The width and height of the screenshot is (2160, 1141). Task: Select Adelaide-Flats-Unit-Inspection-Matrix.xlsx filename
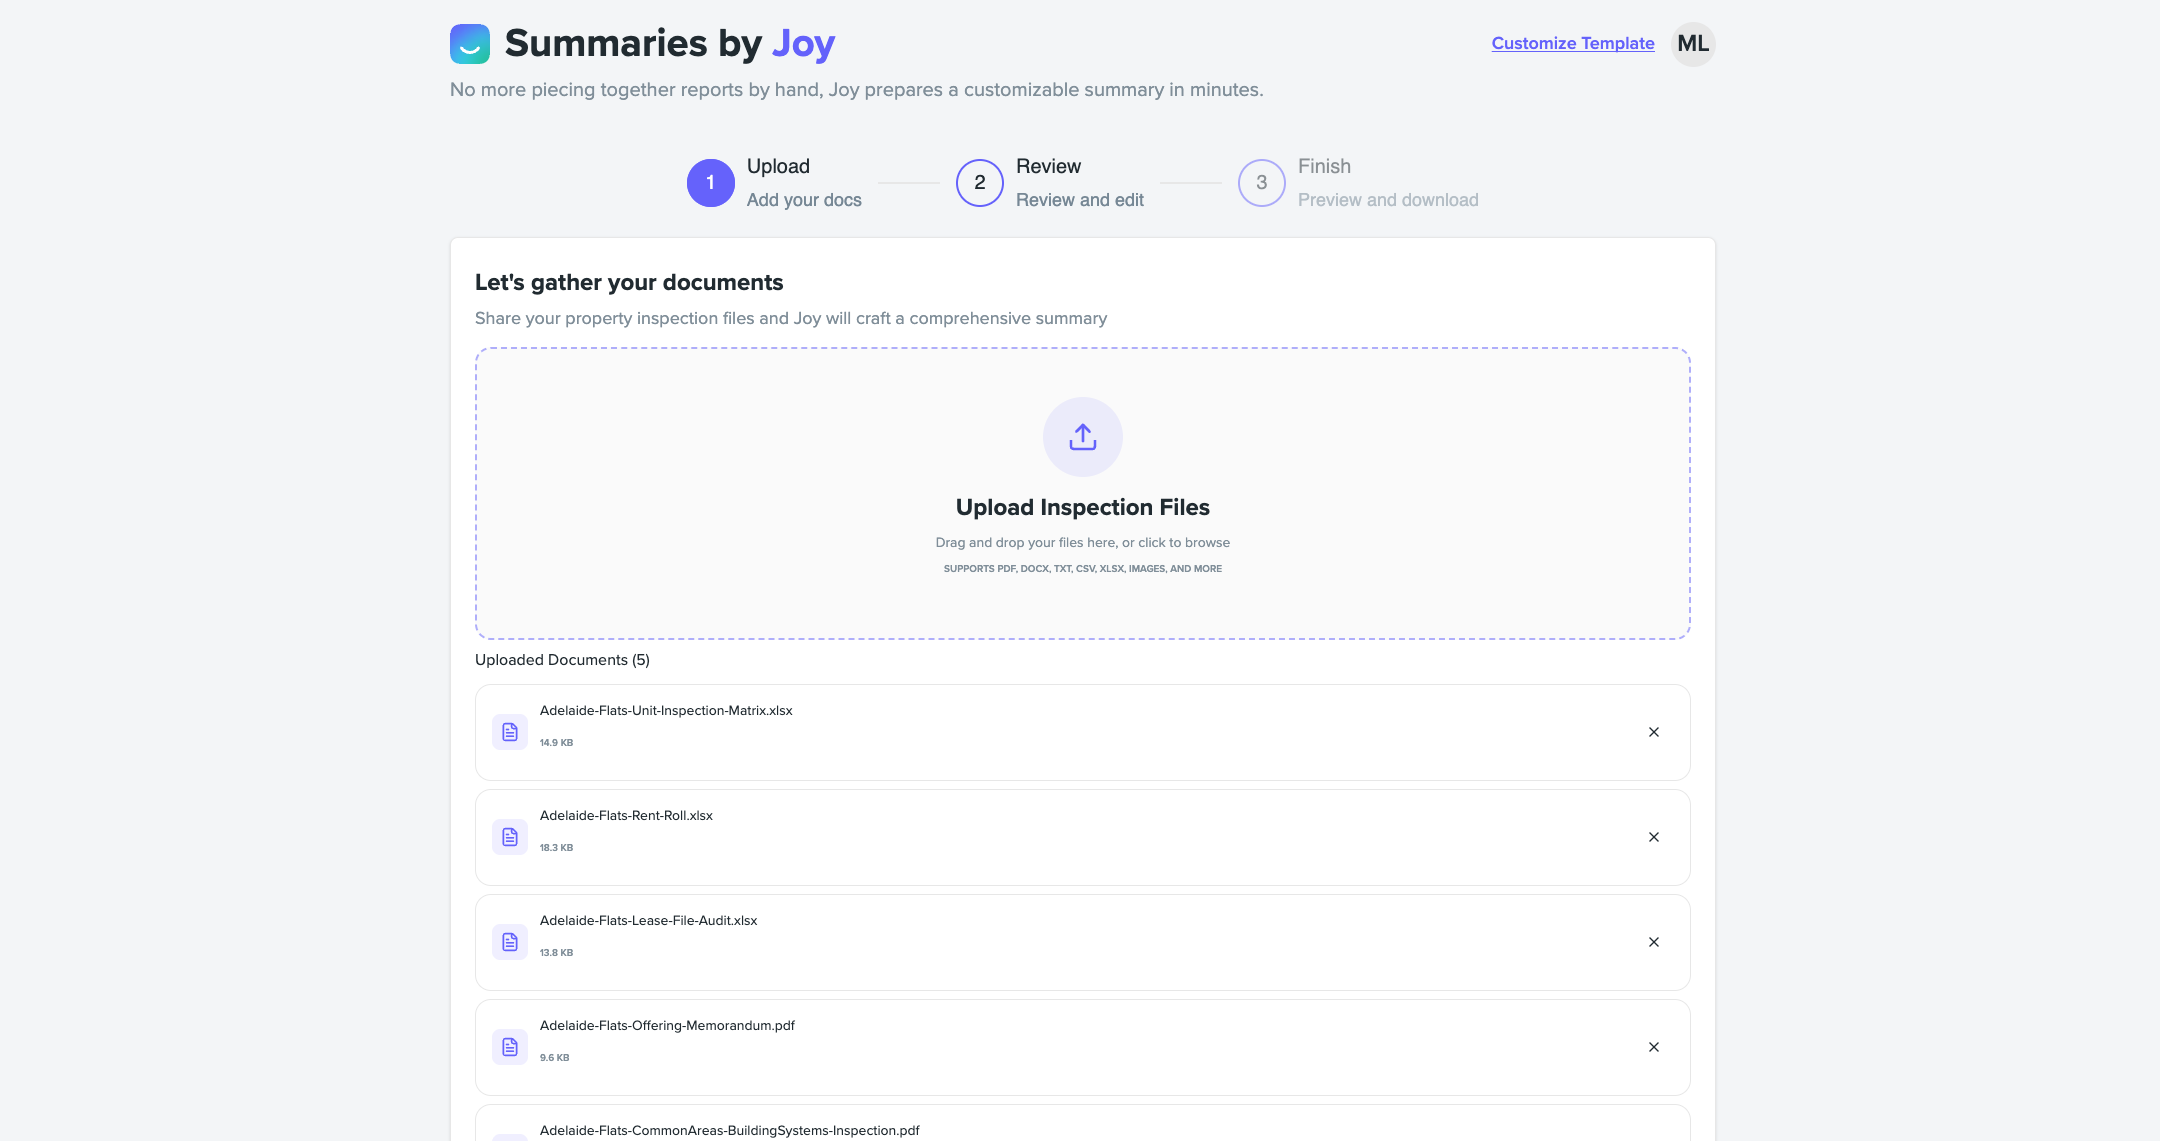(666, 710)
